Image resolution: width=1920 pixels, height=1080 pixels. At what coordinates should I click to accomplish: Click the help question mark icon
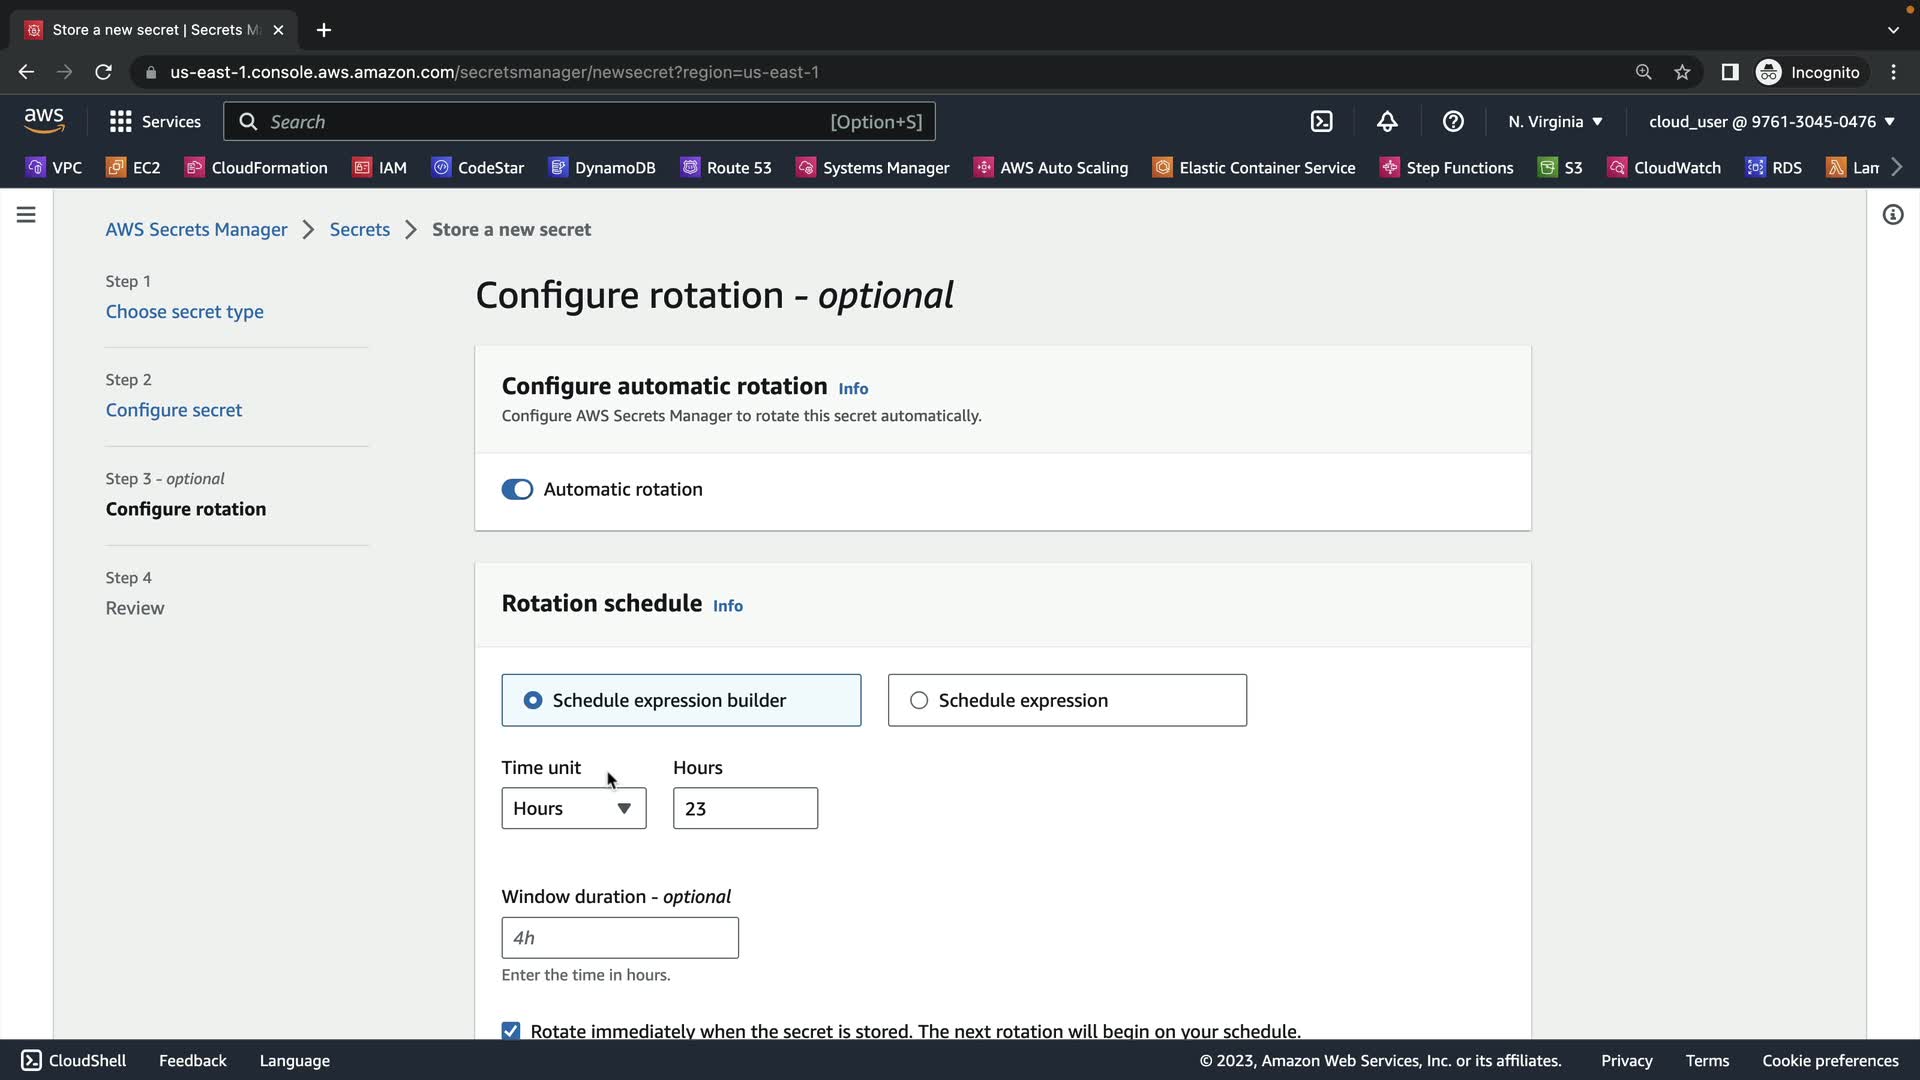1453,121
